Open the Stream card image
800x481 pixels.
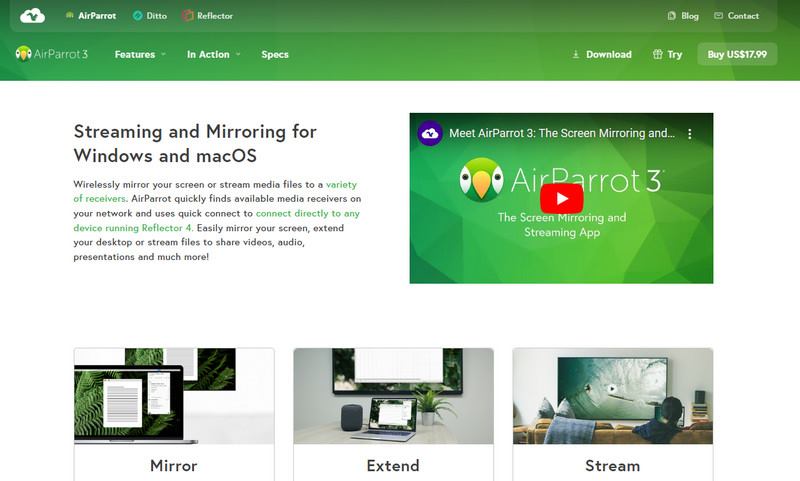613,396
